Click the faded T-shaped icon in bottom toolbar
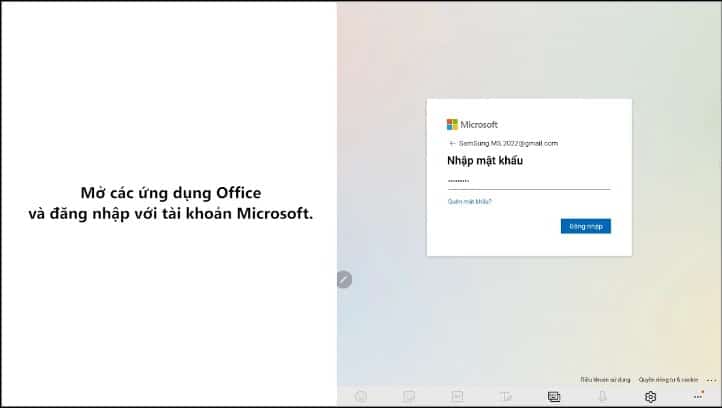The width and height of the screenshot is (722, 408). [506, 396]
